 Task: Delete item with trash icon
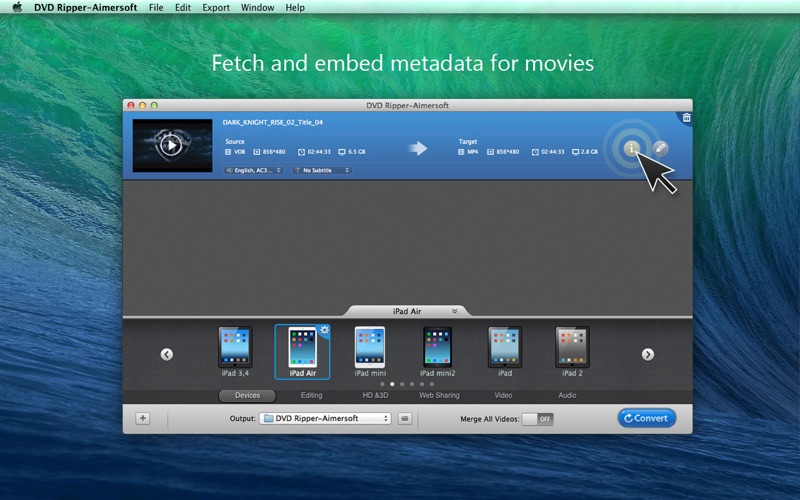point(686,118)
